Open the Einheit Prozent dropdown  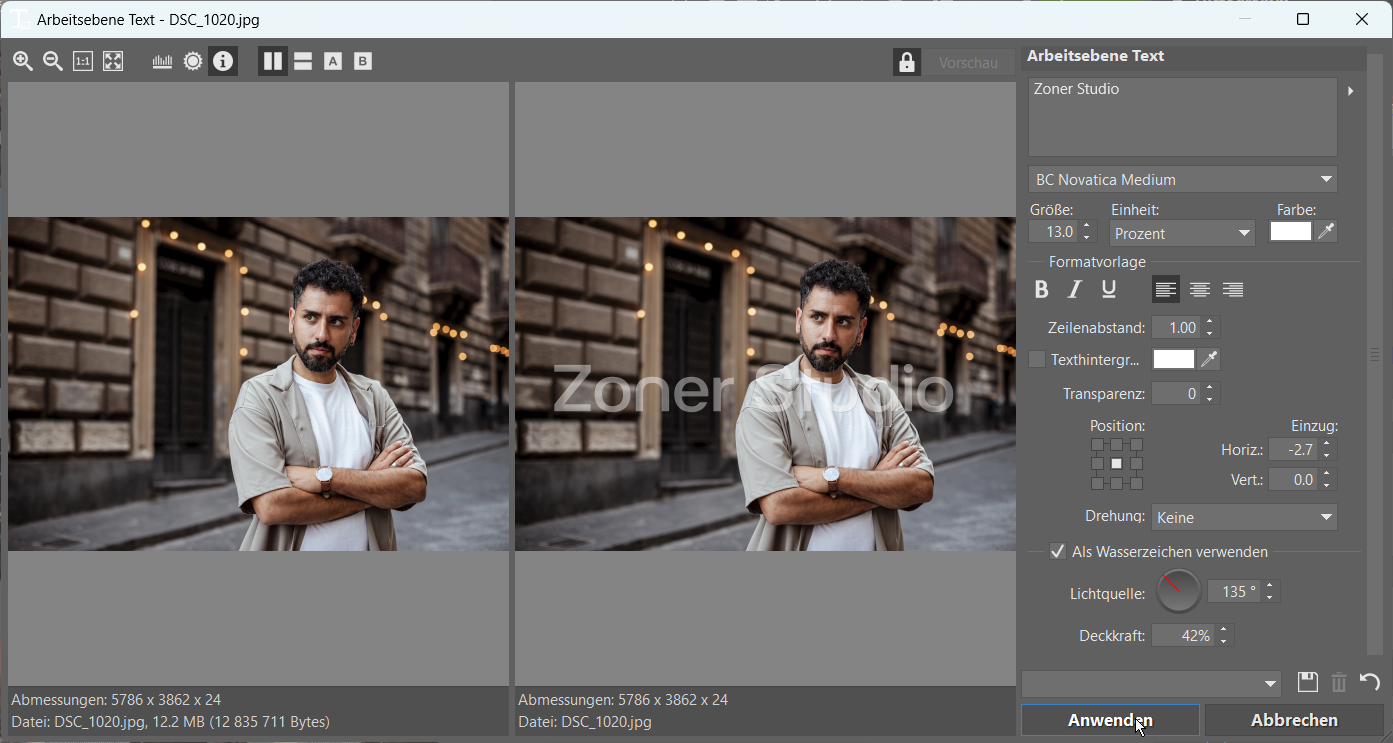point(1182,233)
